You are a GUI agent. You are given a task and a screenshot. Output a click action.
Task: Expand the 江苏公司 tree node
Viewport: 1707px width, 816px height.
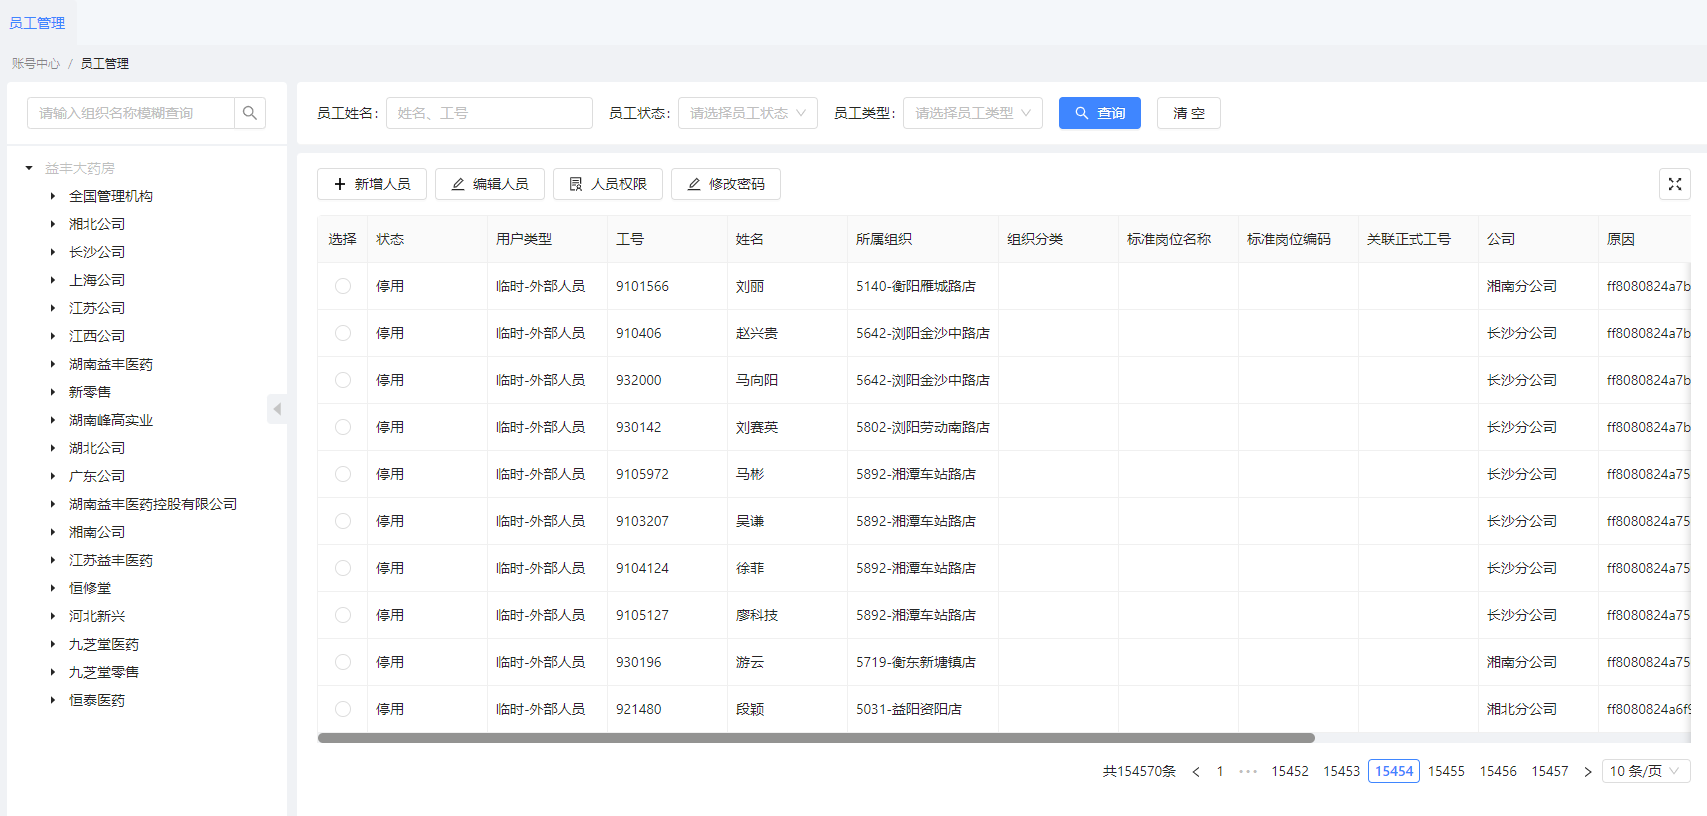(53, 308)
